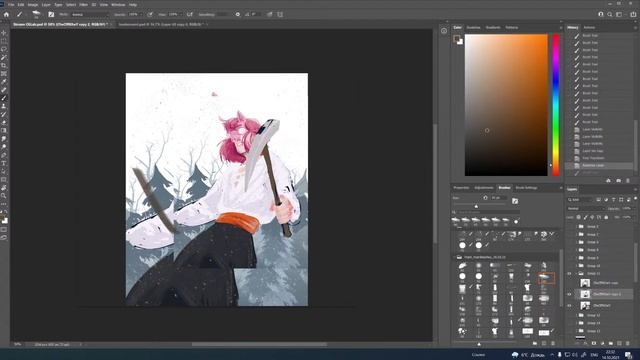Add layer mask in Layers panel

point(594,344)
